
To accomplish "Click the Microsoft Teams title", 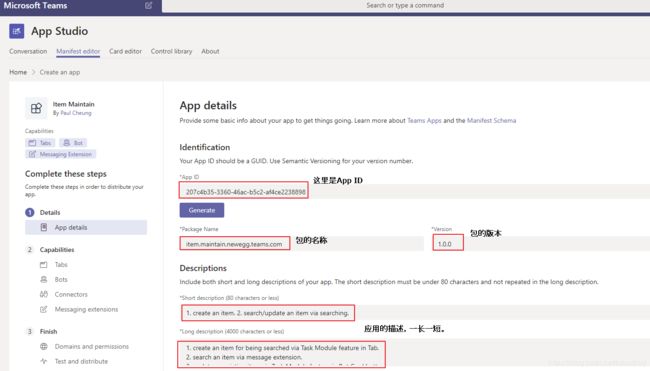I will click(x=35, y=5).
